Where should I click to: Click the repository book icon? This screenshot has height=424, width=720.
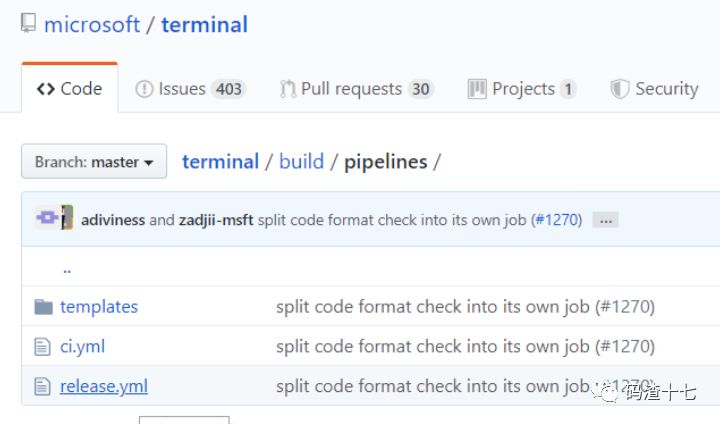(28, 23)
